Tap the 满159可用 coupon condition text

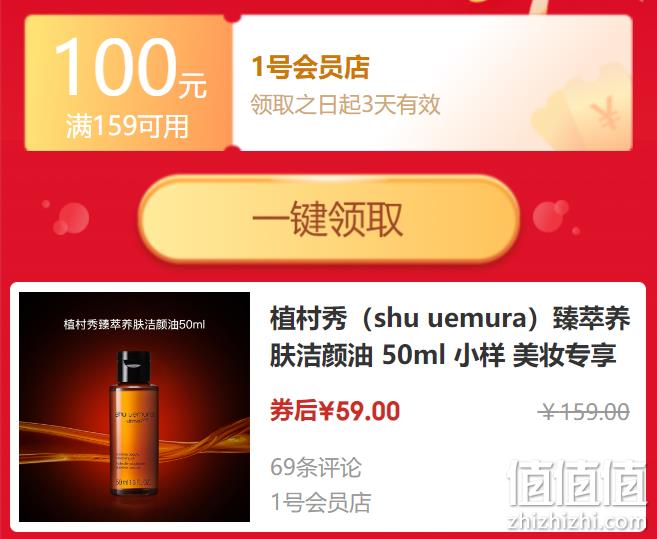pos(127,126)
